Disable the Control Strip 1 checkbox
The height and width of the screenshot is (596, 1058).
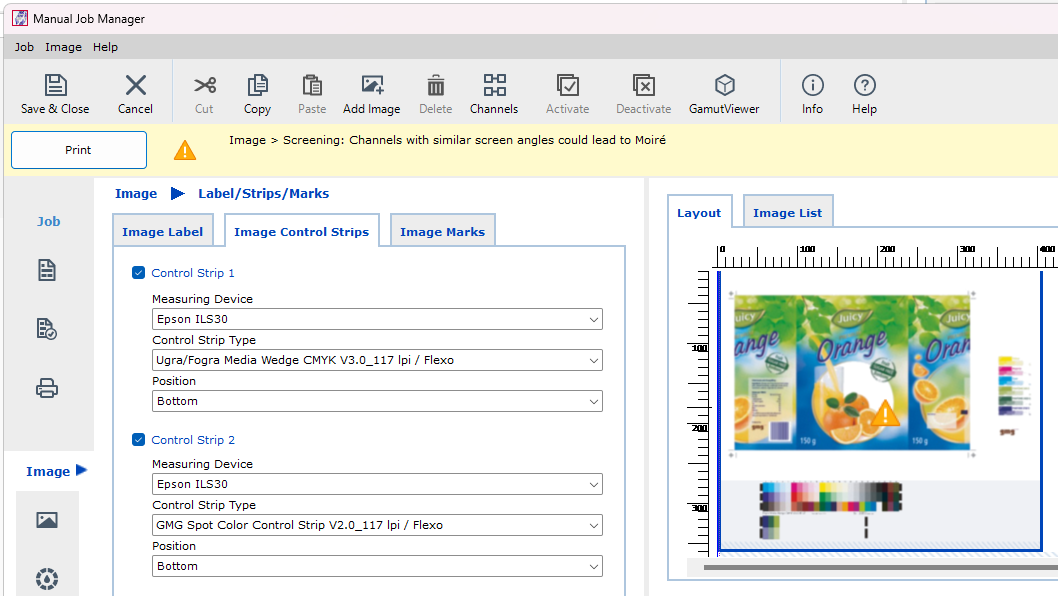[137, 273]
